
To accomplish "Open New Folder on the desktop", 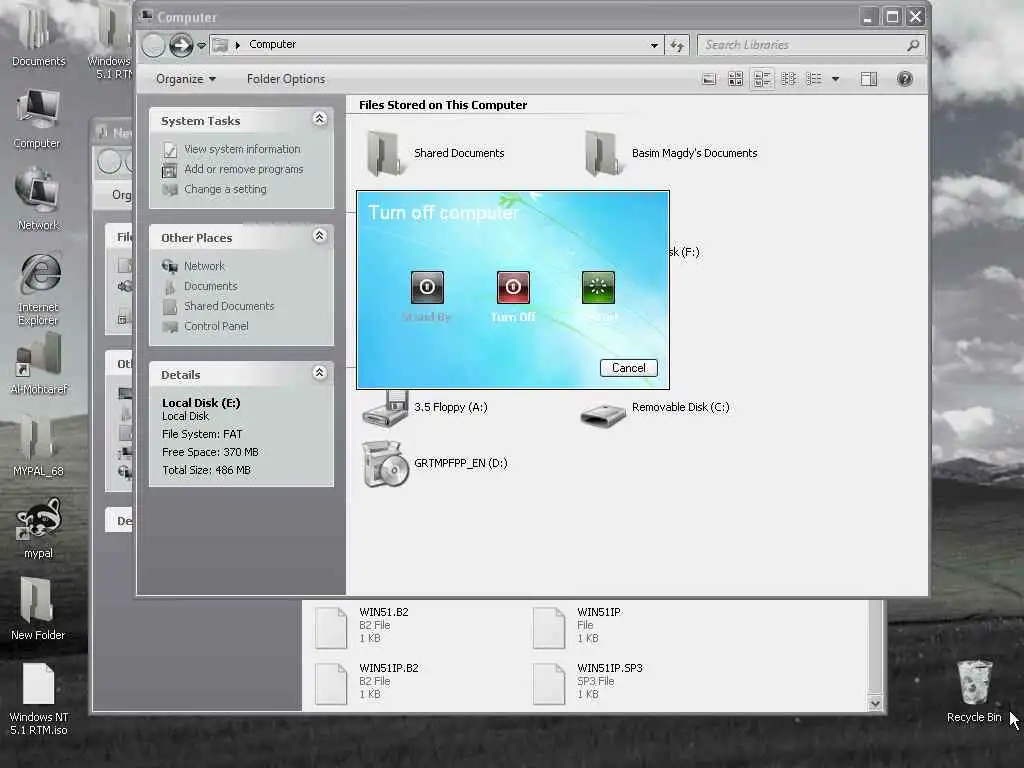I will click(x=37, y=609).
